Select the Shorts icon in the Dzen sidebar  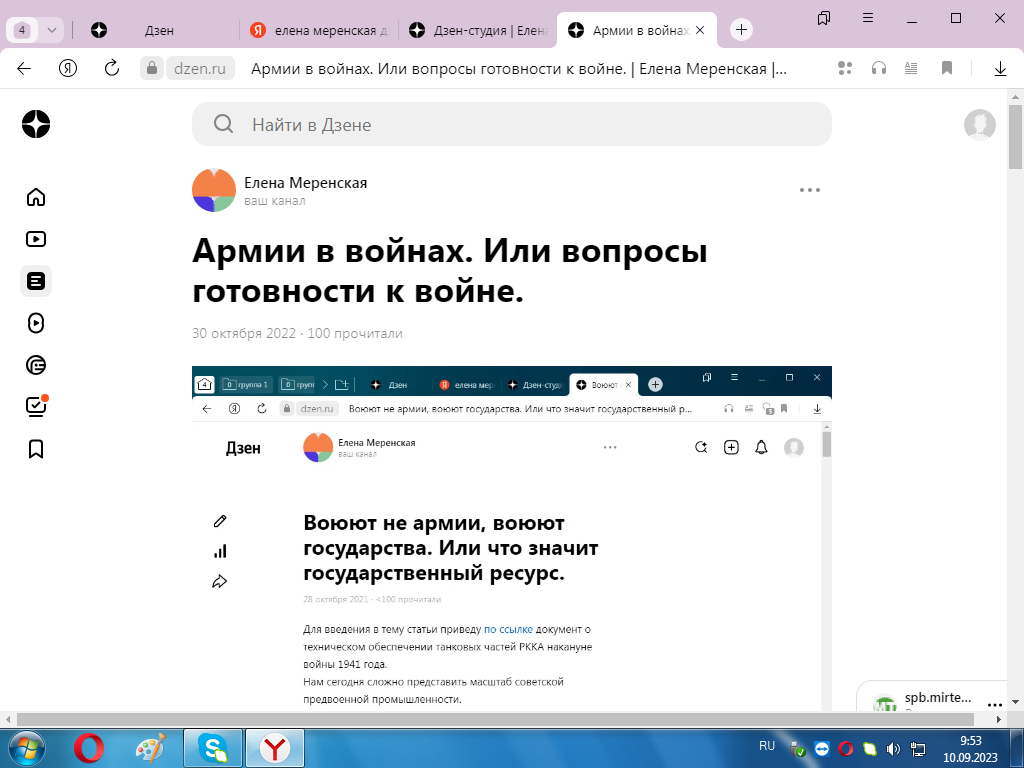click(36, 323)
